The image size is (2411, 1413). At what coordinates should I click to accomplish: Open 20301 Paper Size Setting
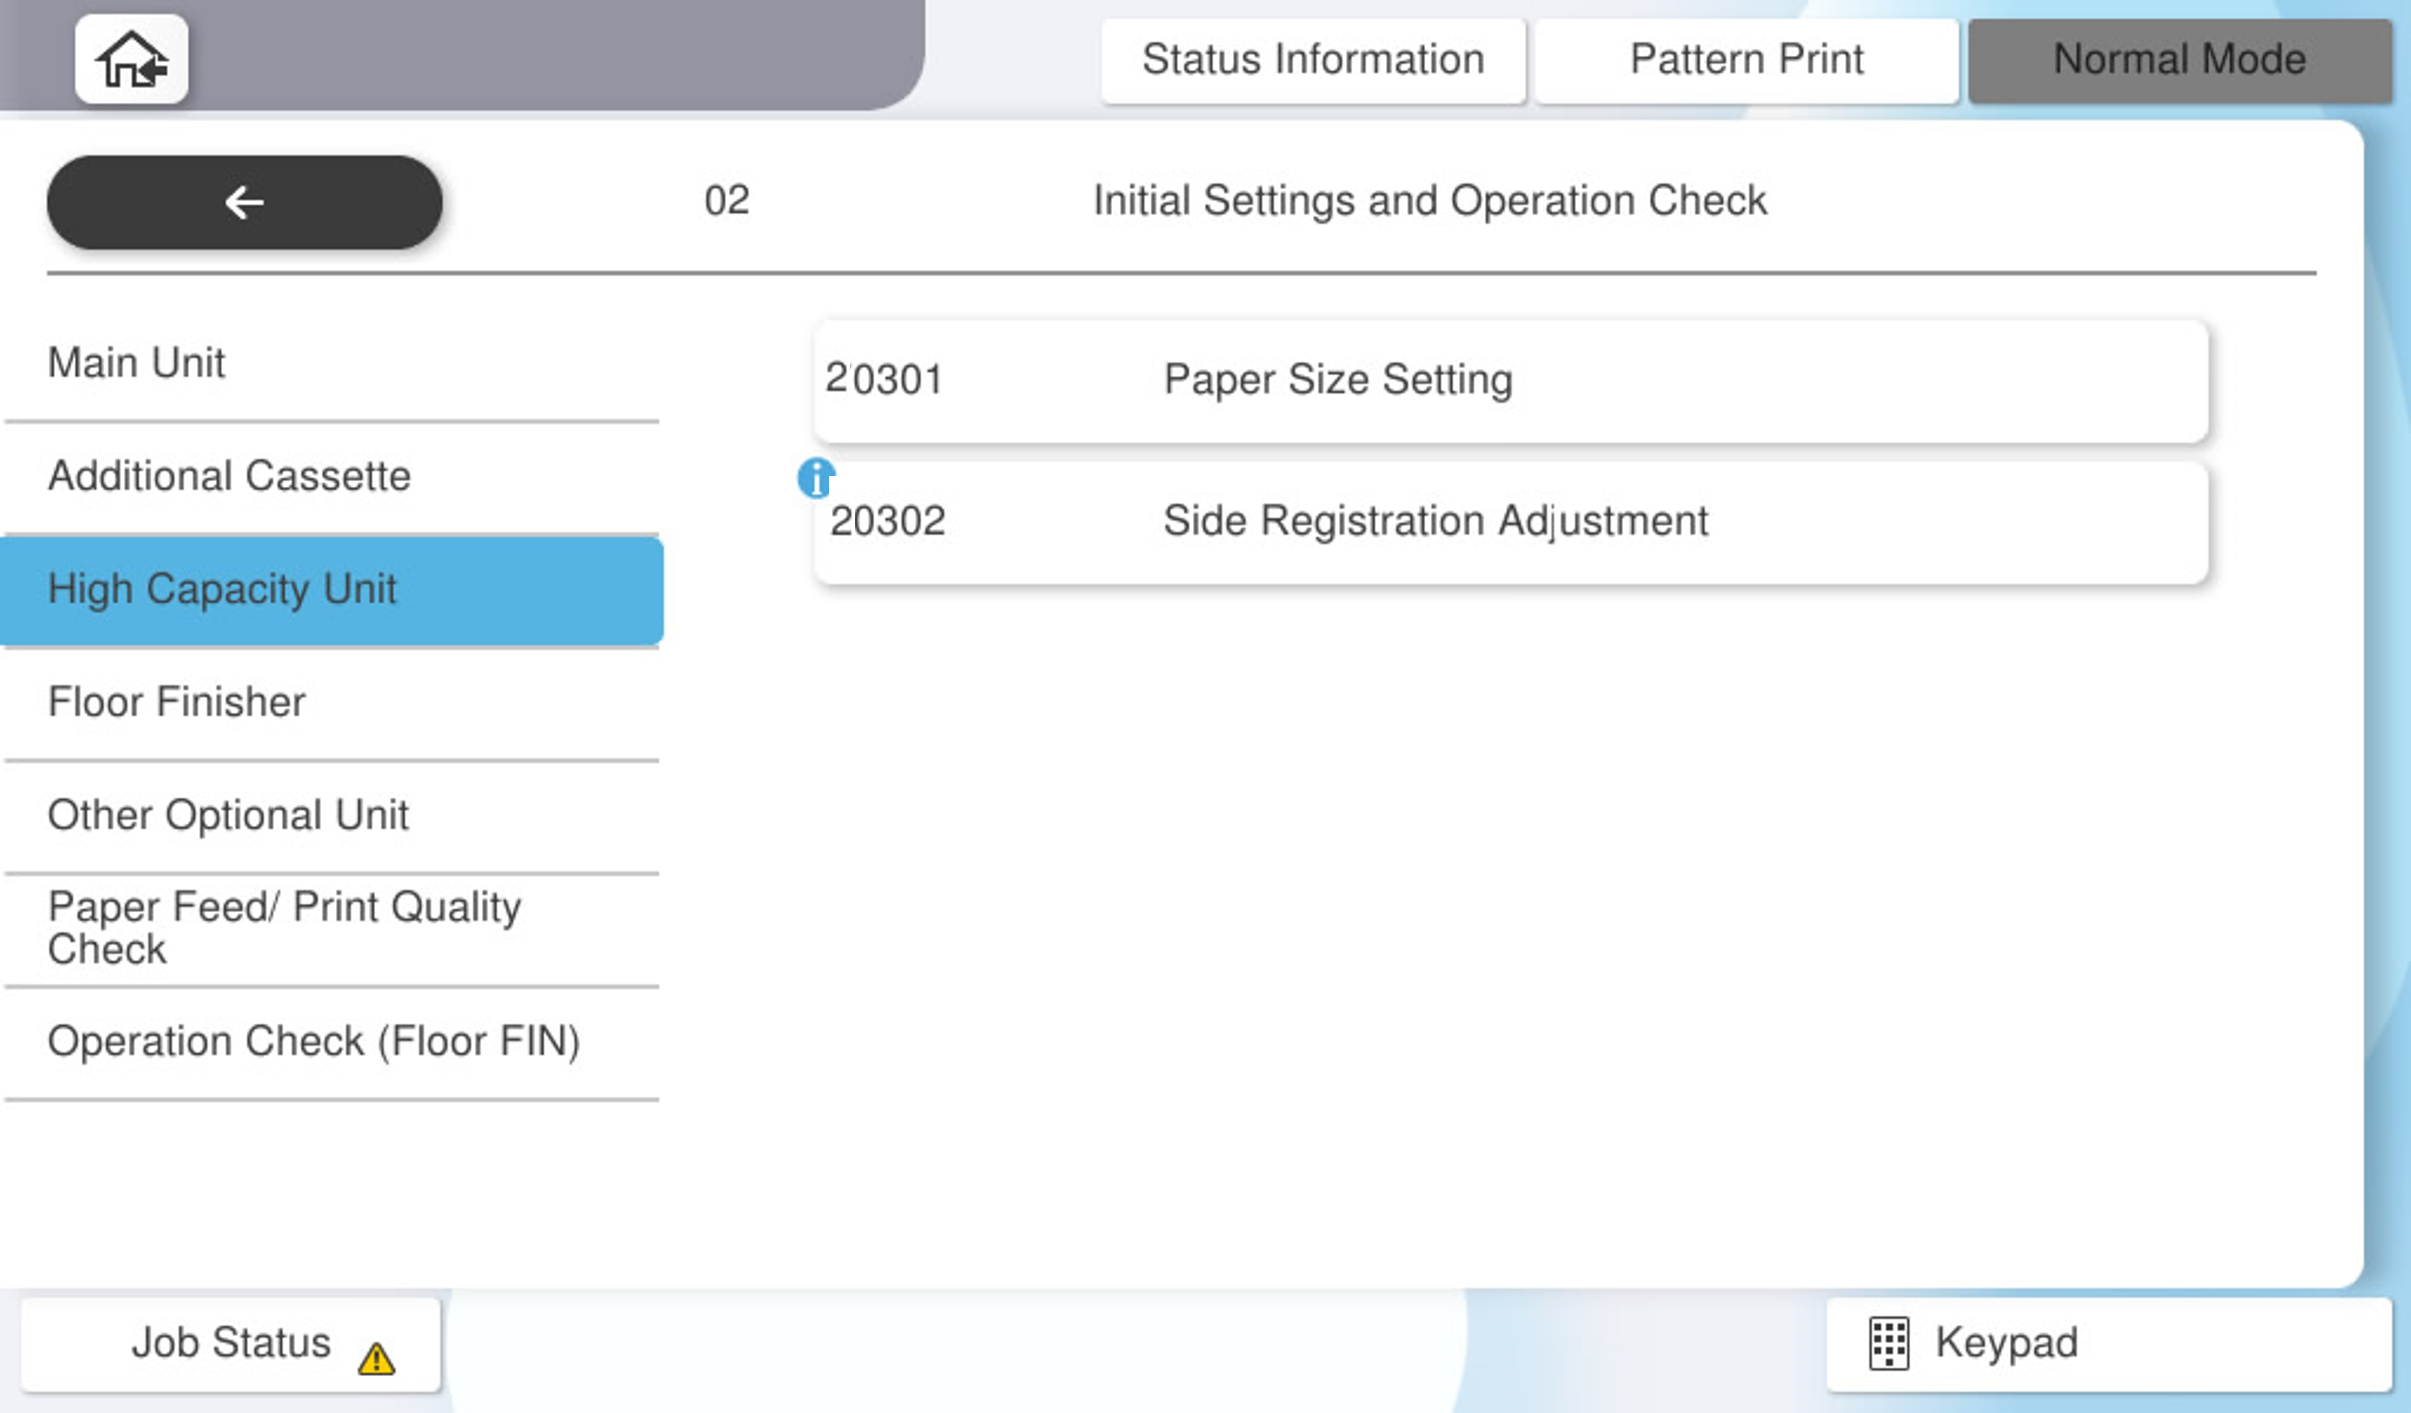pyautogui.click(x=1510, y=380)
